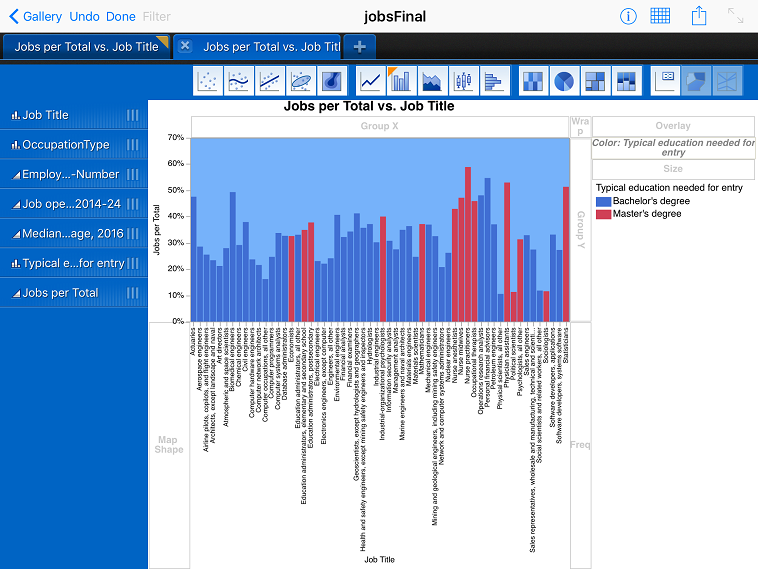Select the Bar chart element
This screenshot has height=569, width=758.
point(402,81)
